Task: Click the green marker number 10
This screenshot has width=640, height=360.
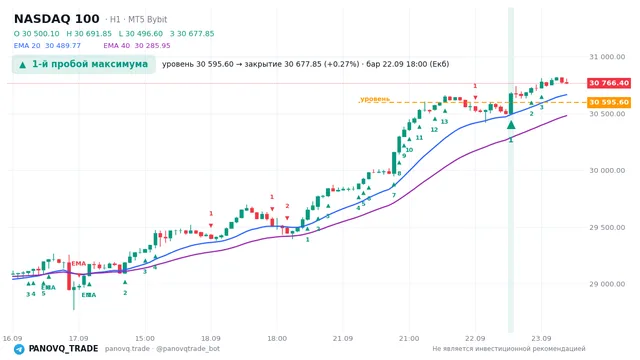Action: tap(409, 150)
